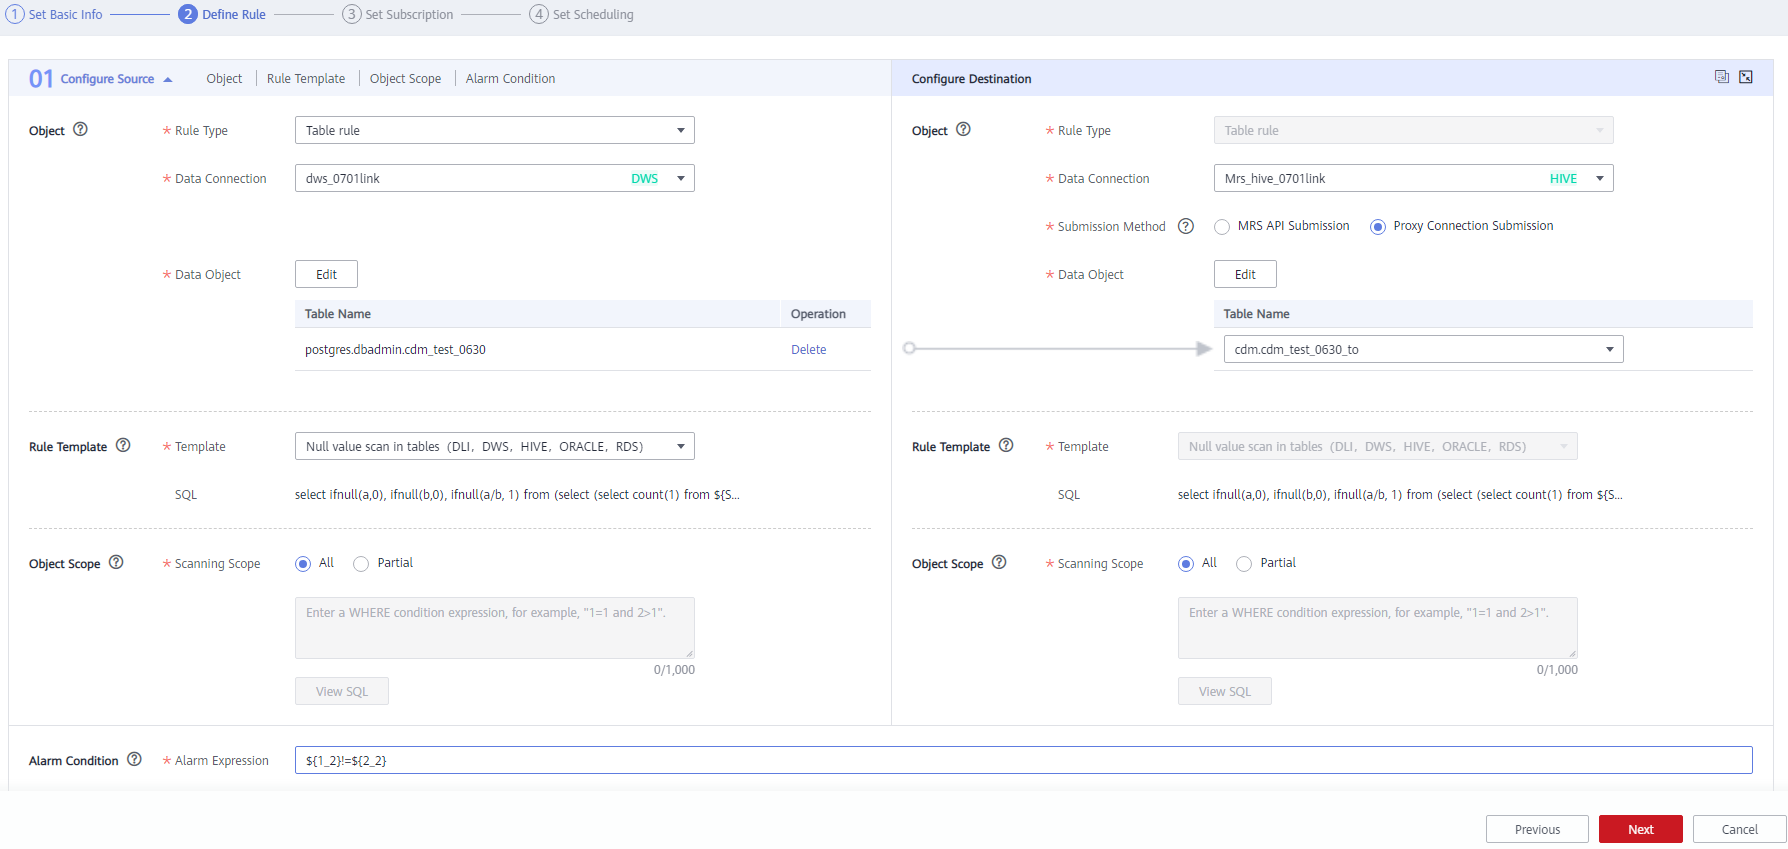This screenshot has width=1788, height=849.
Task: Open help for Submission Method
Action: click(x=1186, y=226)
